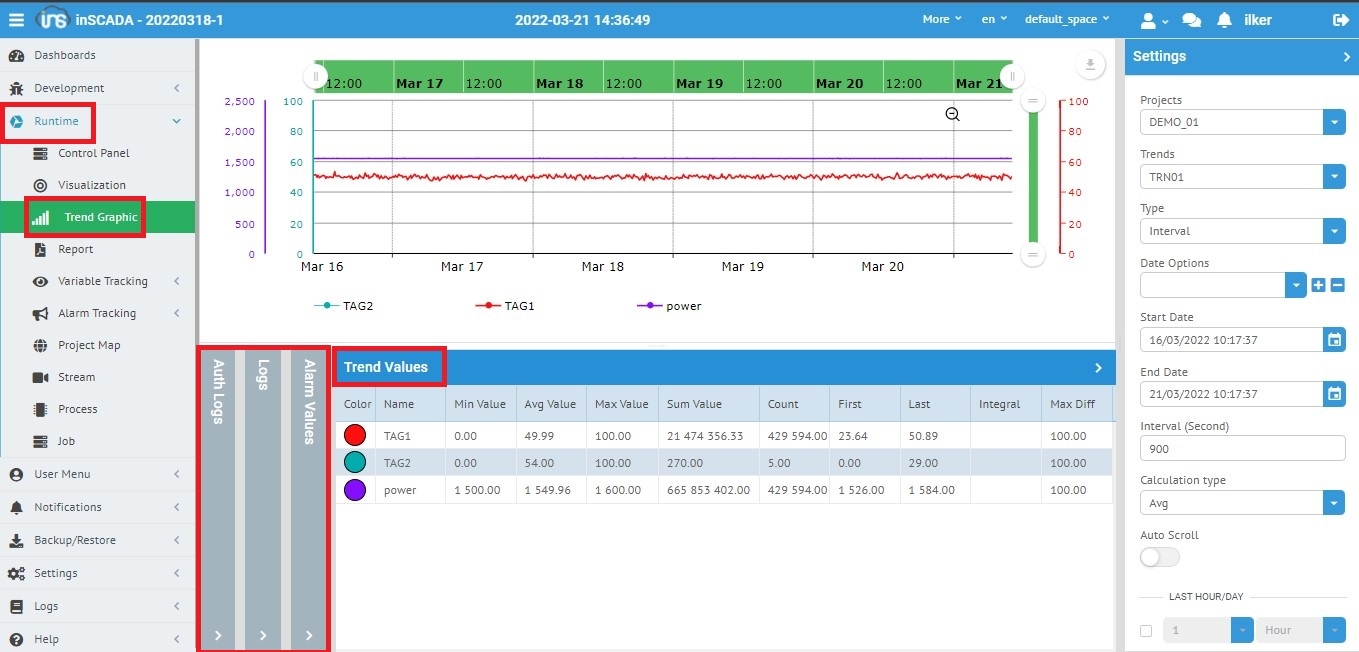Click the minus icon beside Date Options
Screen dimensions: 1359x652
pos(1337,285)
